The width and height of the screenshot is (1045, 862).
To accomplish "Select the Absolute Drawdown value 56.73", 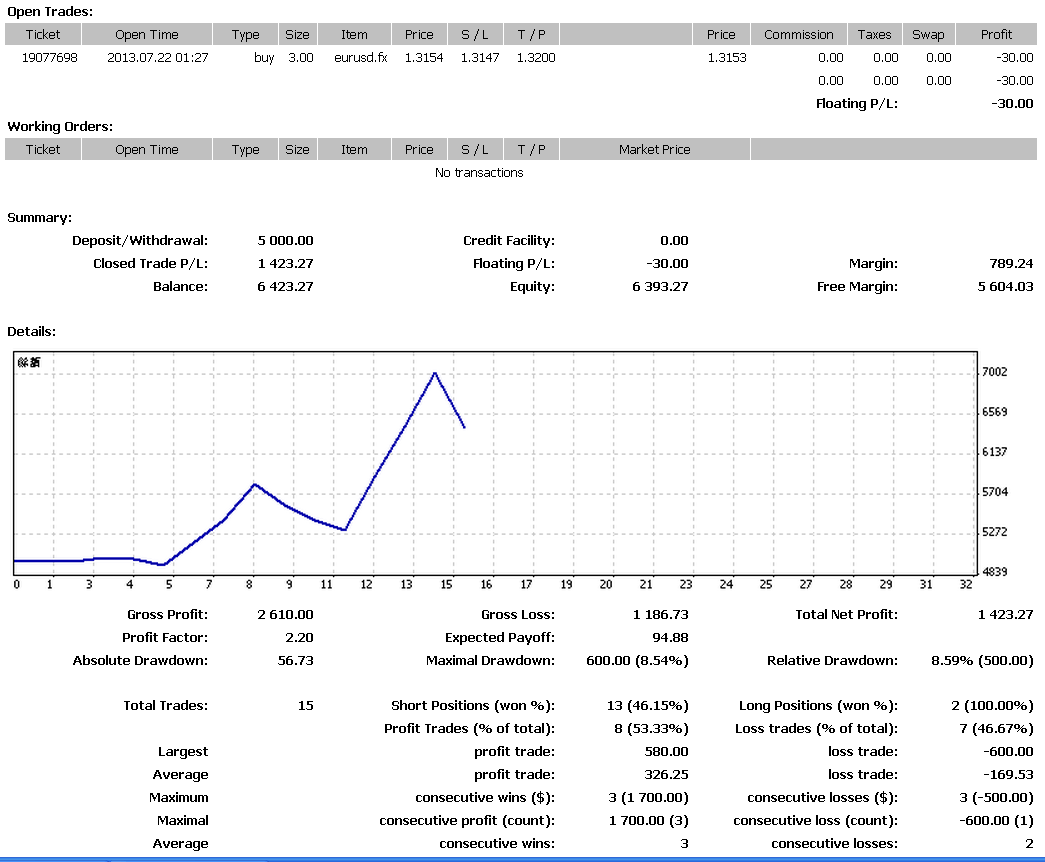I will tap(295, 661).
